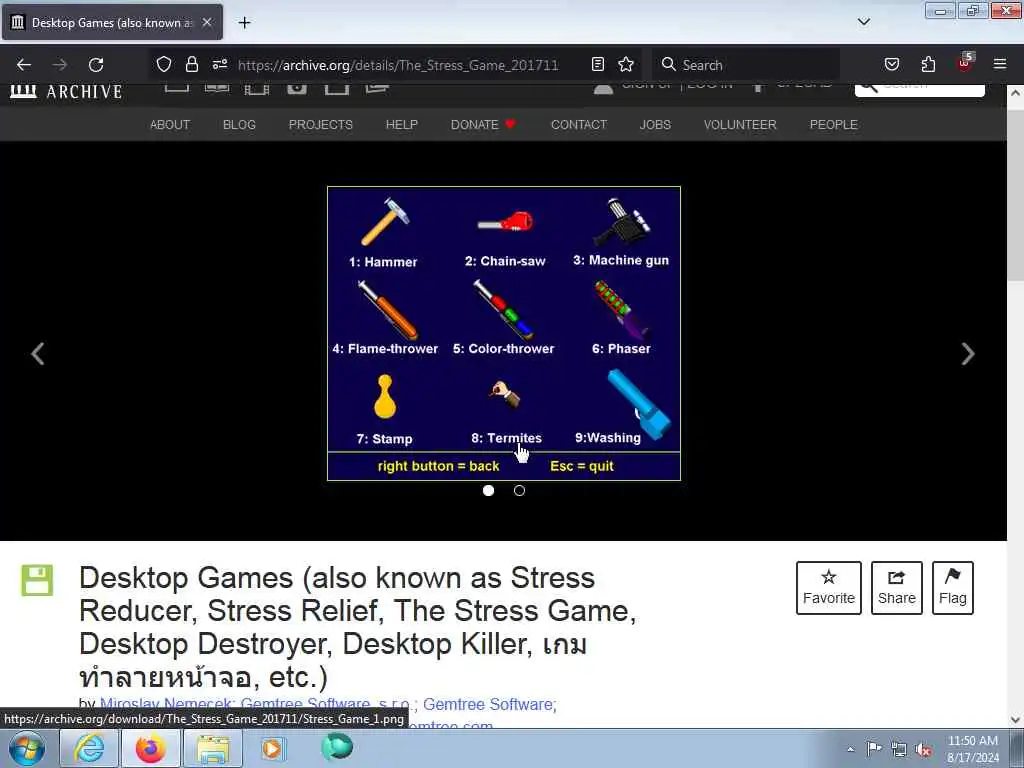Click the Flag button
1024x768 pixels.
pos(952,588)
